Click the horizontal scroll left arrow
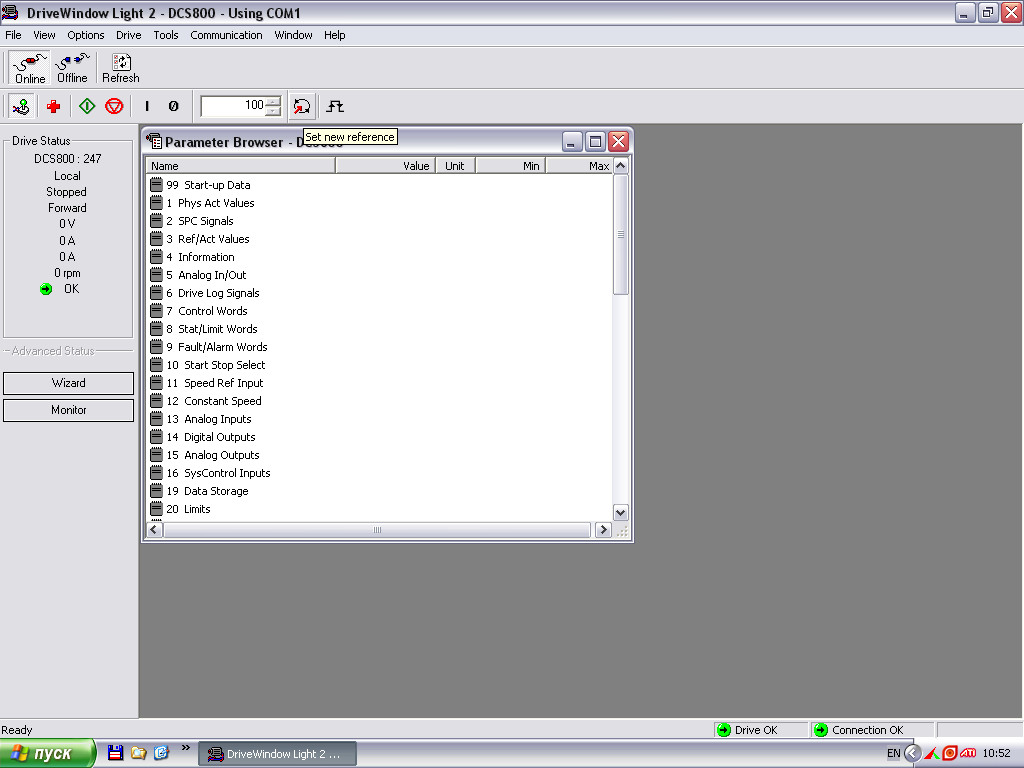The width and height of the screenshot is (1024, 768). pyautogui.click(x=154, y=530)
